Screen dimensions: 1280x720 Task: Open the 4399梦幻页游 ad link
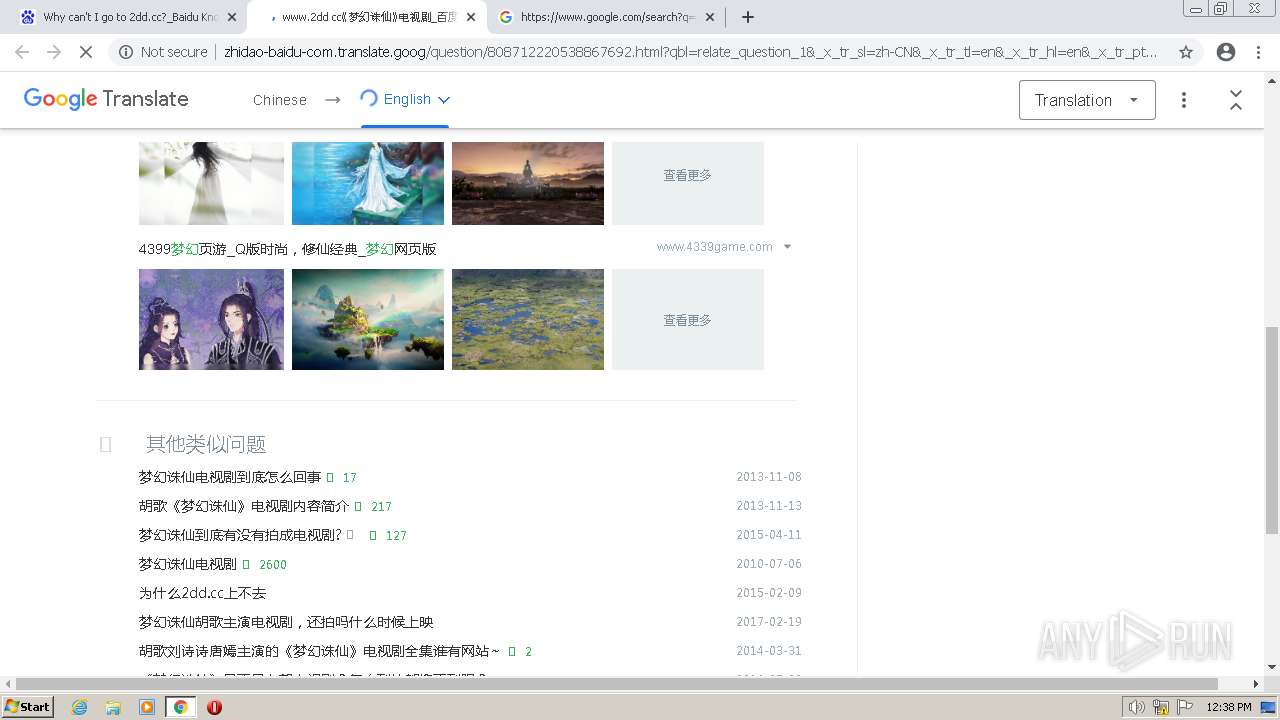[x=288, y=249]
